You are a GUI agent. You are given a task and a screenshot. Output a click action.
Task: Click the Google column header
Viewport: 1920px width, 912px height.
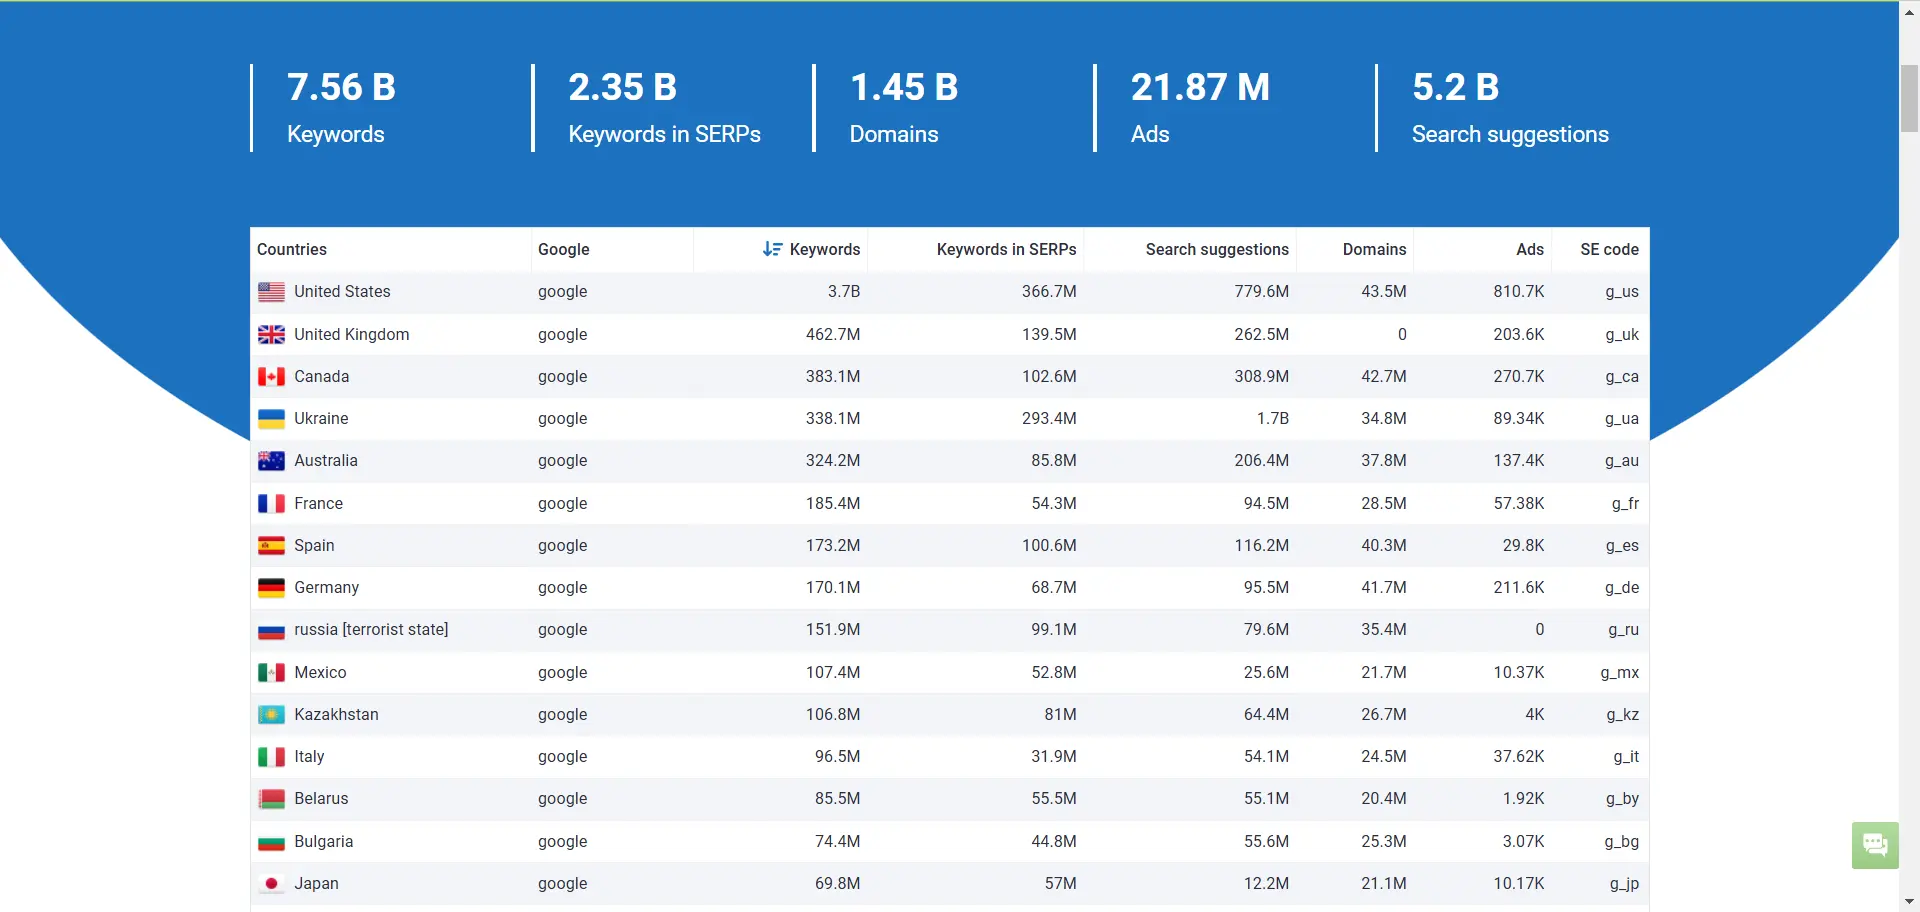pos(563,249)
